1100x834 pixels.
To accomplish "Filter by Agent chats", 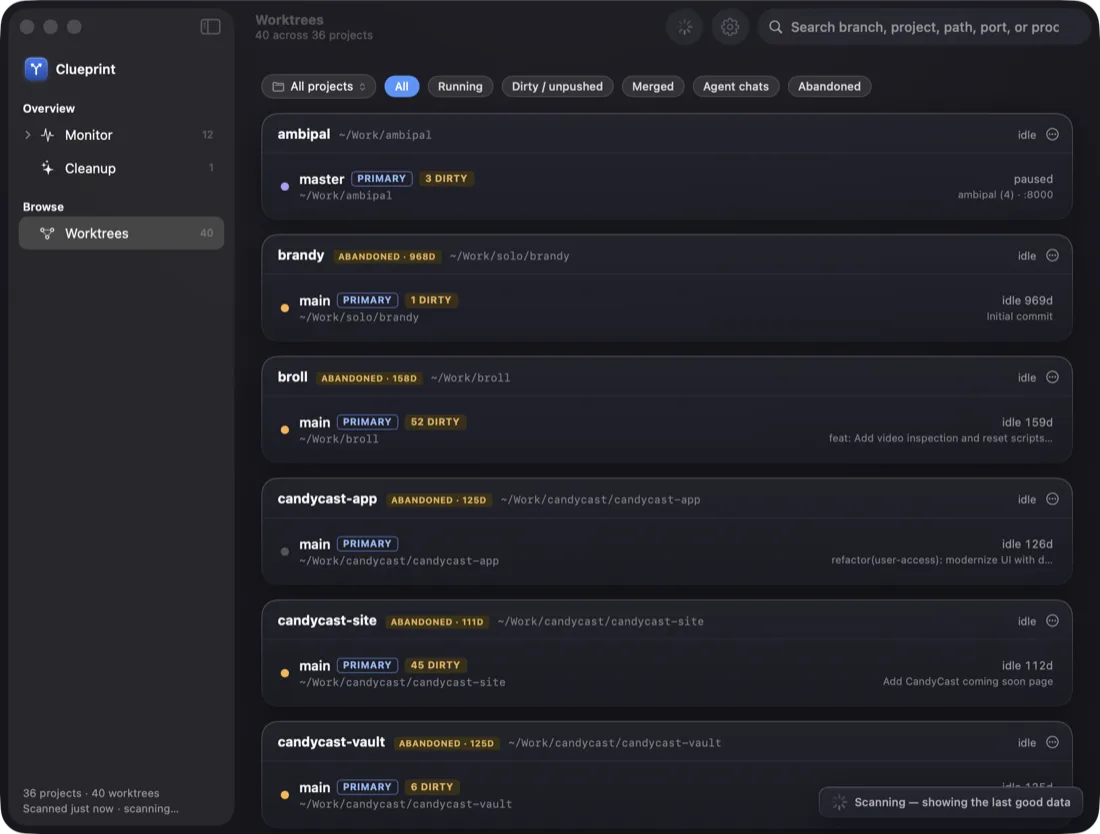I will 735,86.
